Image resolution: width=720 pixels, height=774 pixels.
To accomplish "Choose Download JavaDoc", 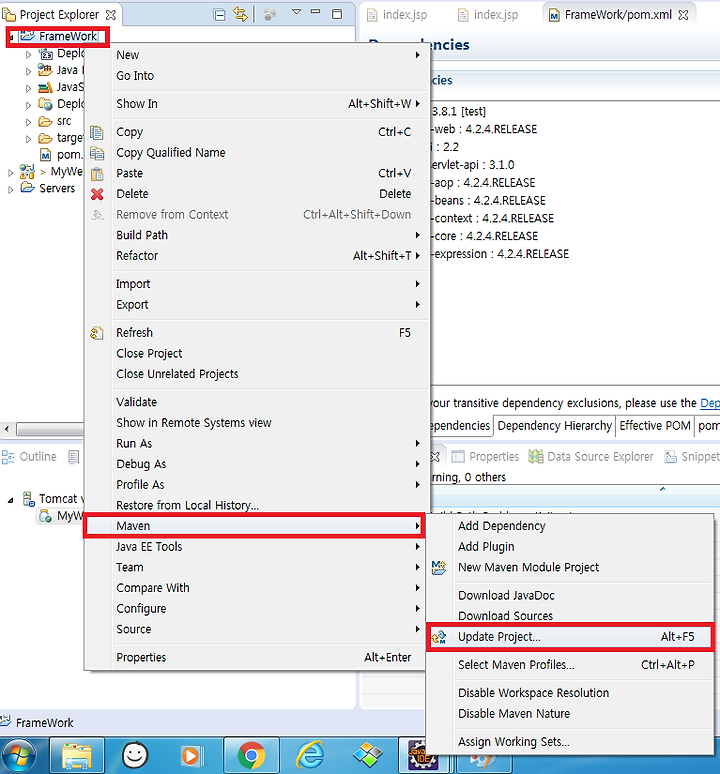I will pyautogui.click(x=570, y=596).
